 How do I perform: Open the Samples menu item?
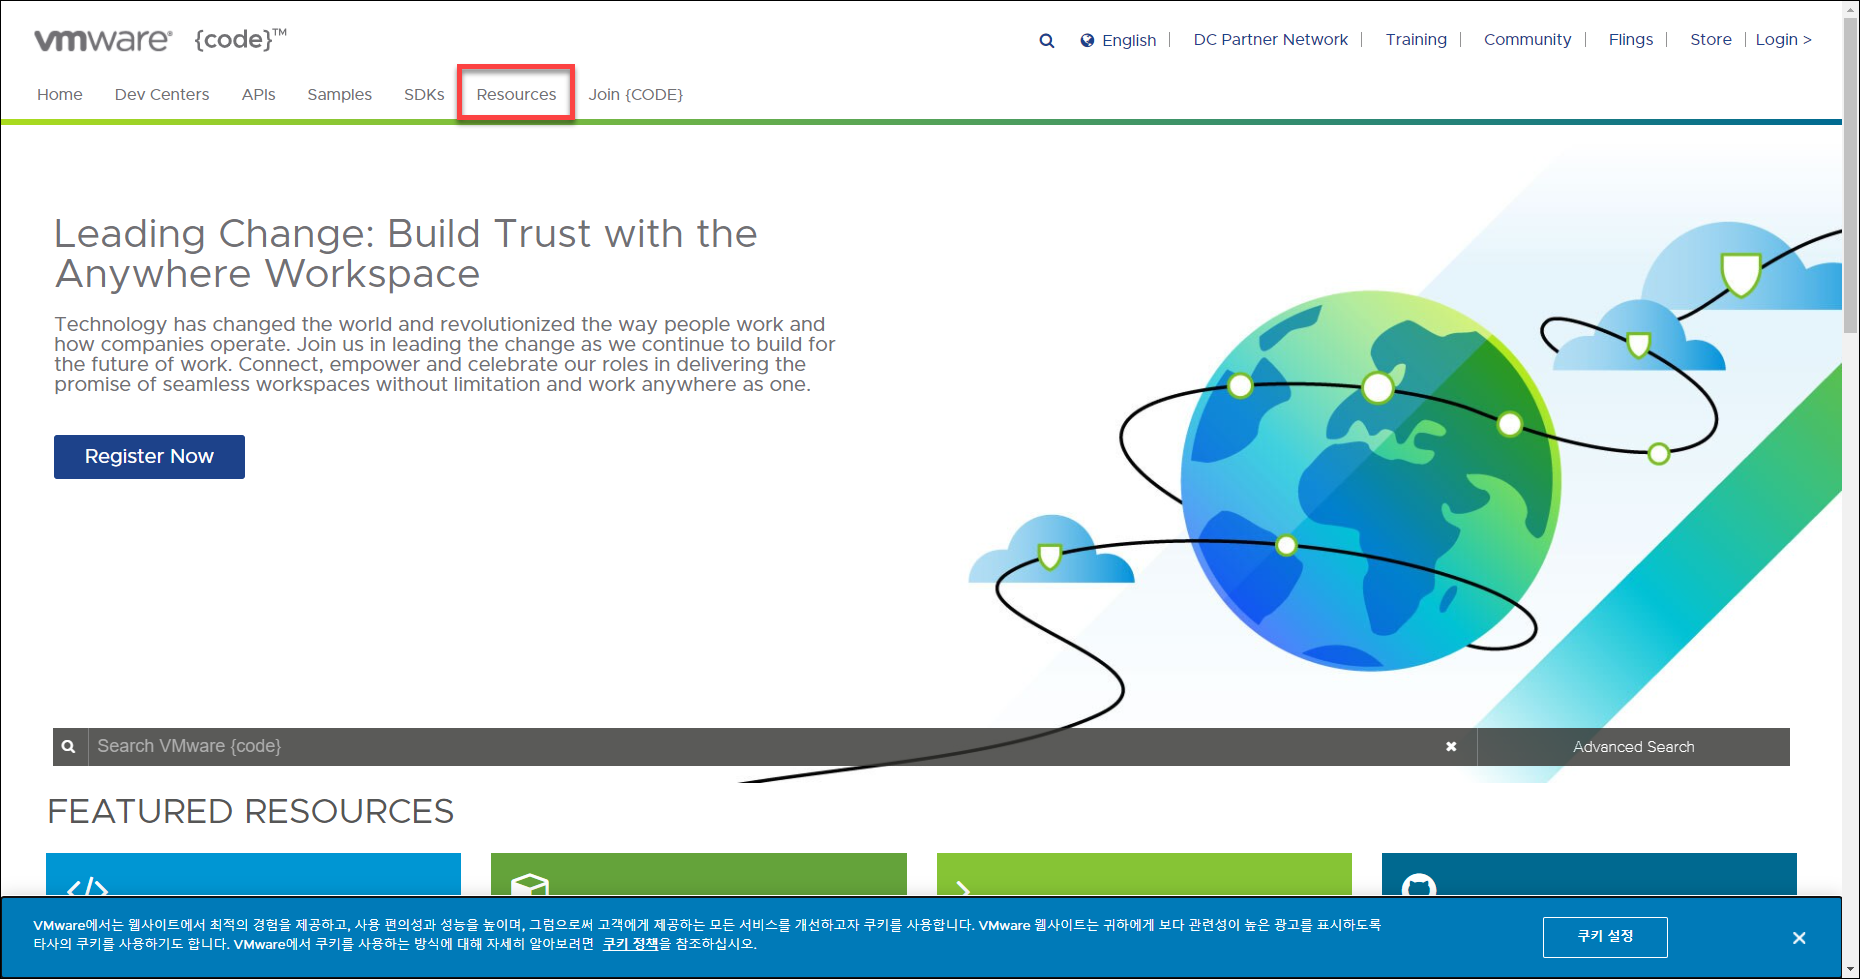point(339,95)
